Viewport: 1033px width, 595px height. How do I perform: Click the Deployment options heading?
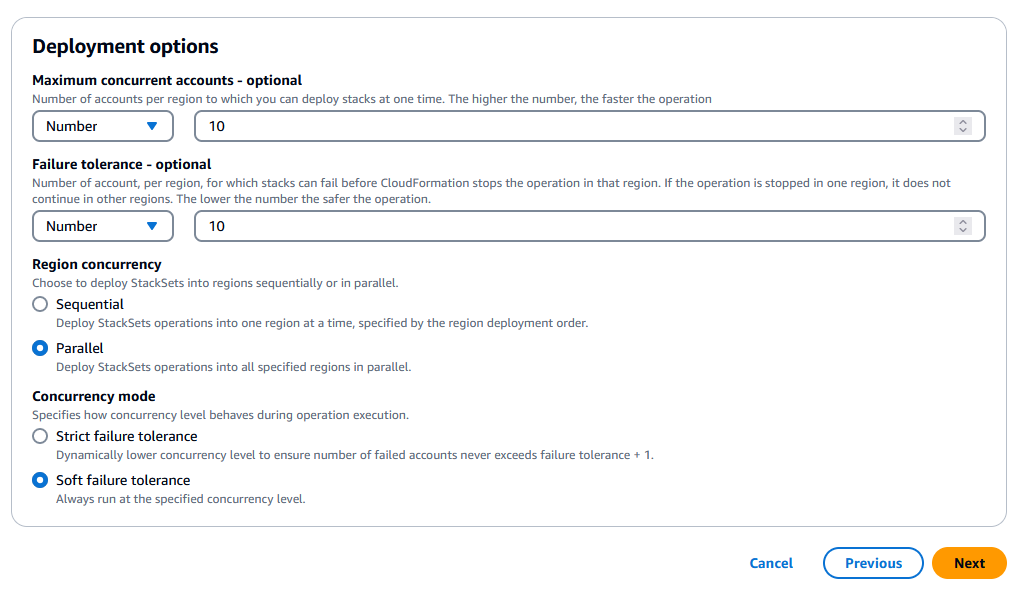coord(125,46)
